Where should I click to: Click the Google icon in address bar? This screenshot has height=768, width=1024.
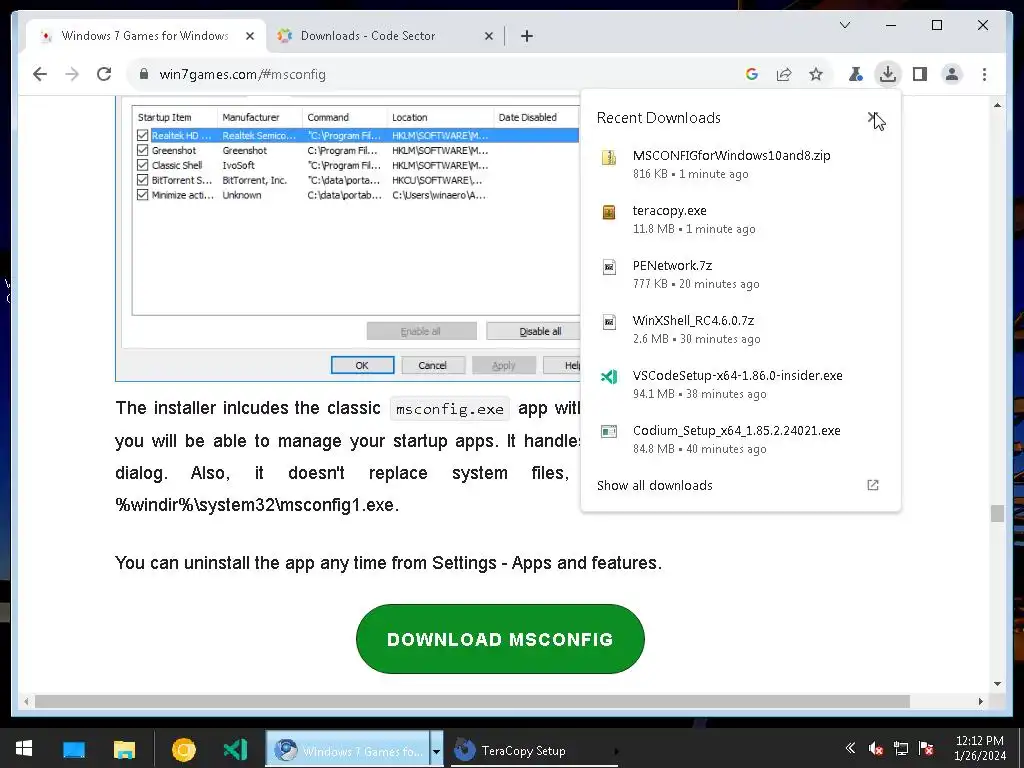[752, 74]
